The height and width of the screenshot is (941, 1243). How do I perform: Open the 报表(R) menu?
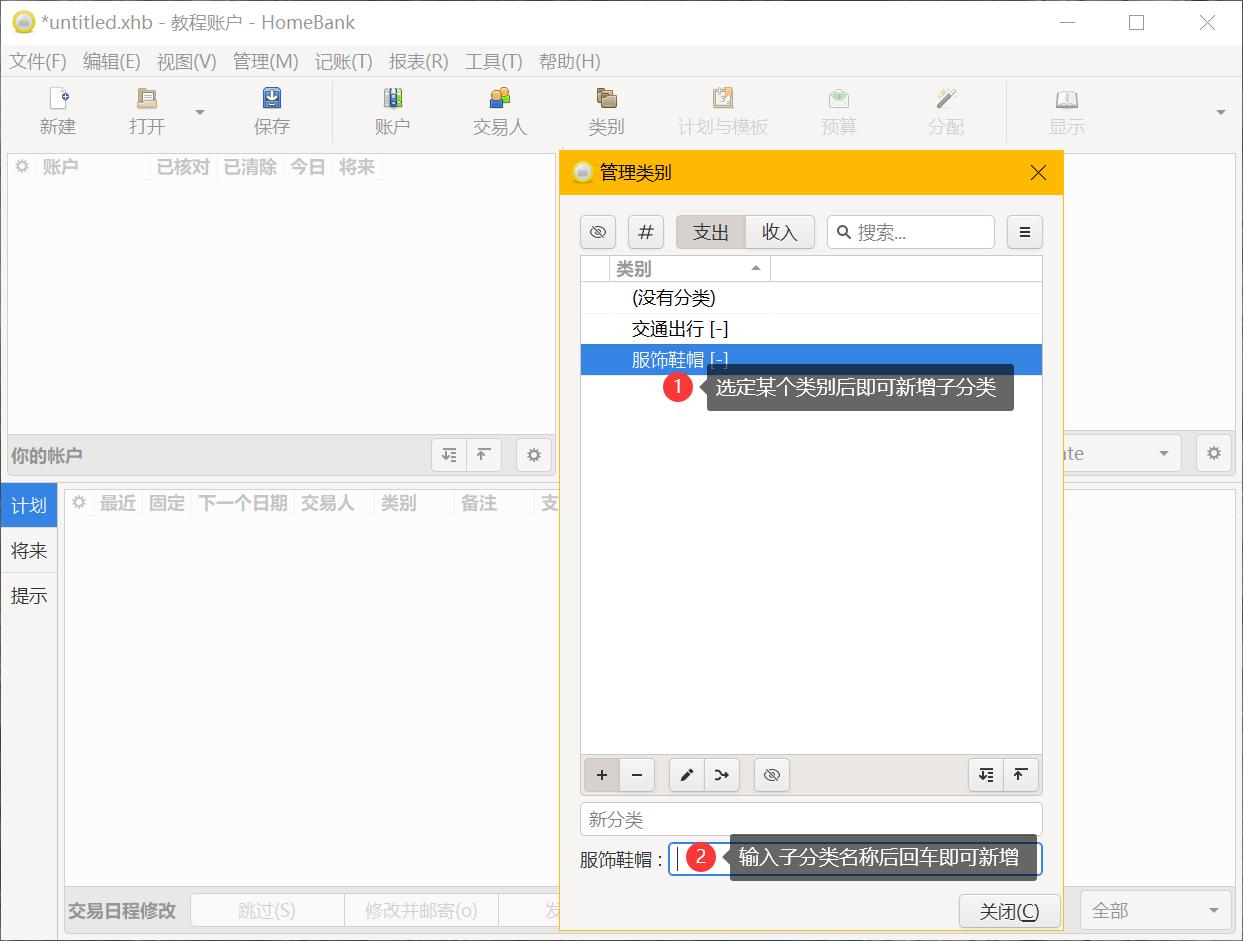418,61
